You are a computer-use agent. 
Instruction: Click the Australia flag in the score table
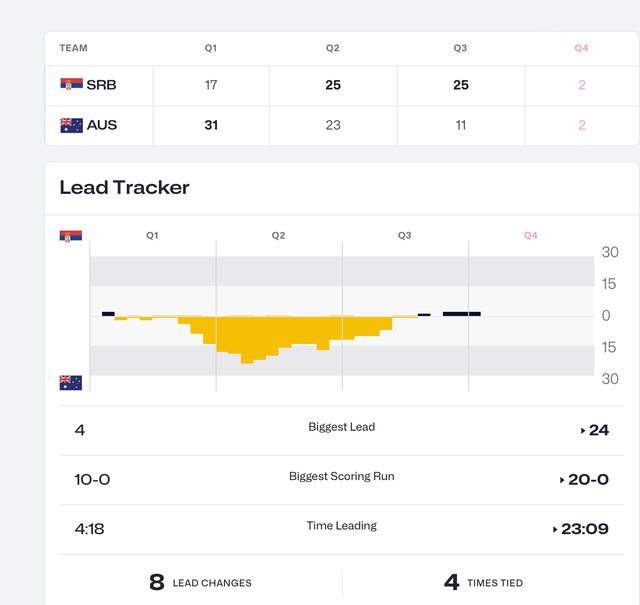coord(71,125)
